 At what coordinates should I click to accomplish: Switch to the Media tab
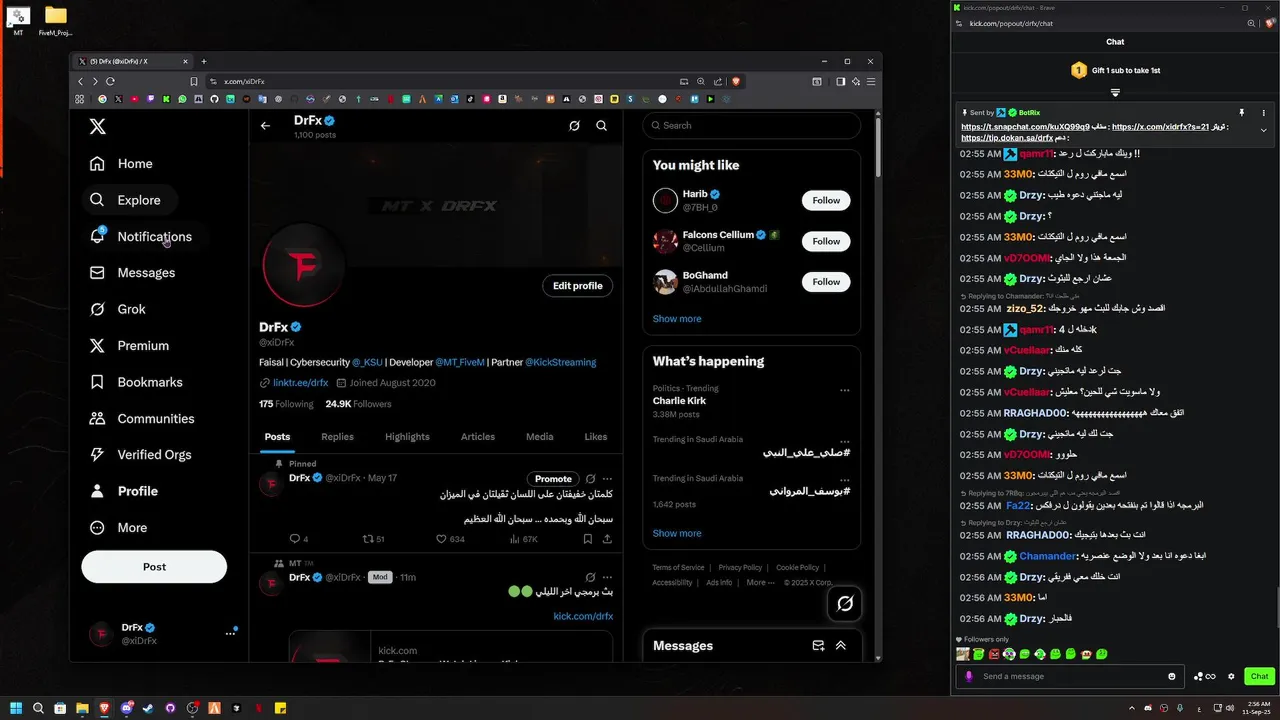coord(540,437)
